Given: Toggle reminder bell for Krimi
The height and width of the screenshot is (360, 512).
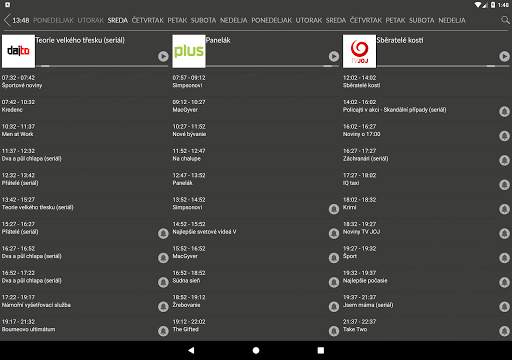Looking at the screenshot, I should (504, 209).
